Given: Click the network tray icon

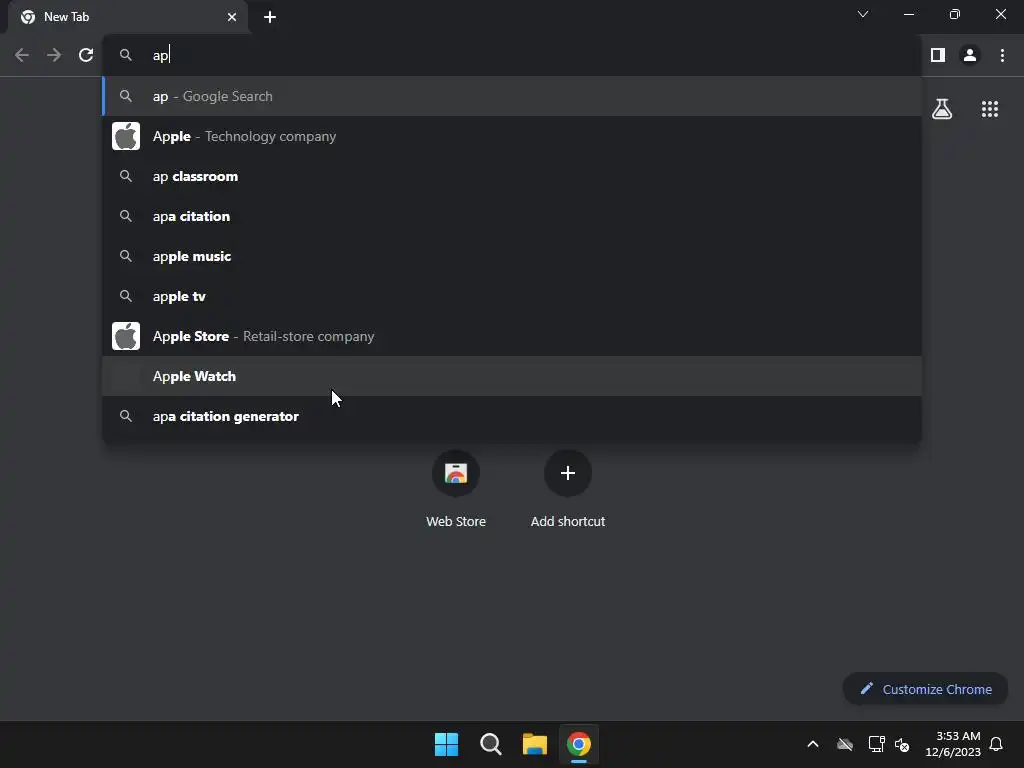Looking at the screenshot, I should [876, 744].
